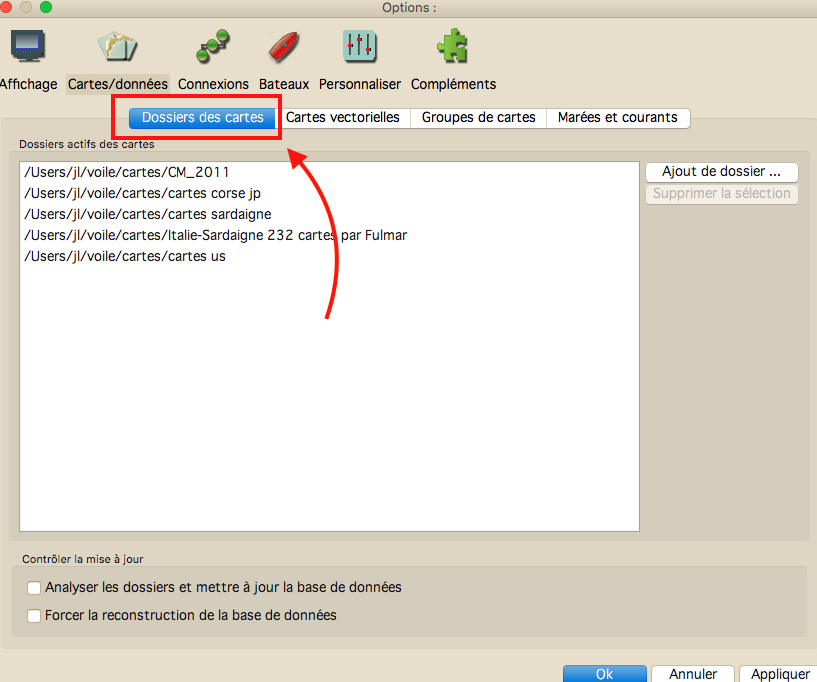Select the cartes us folder entry
The image size is (817, 682).
coord(125,256)
